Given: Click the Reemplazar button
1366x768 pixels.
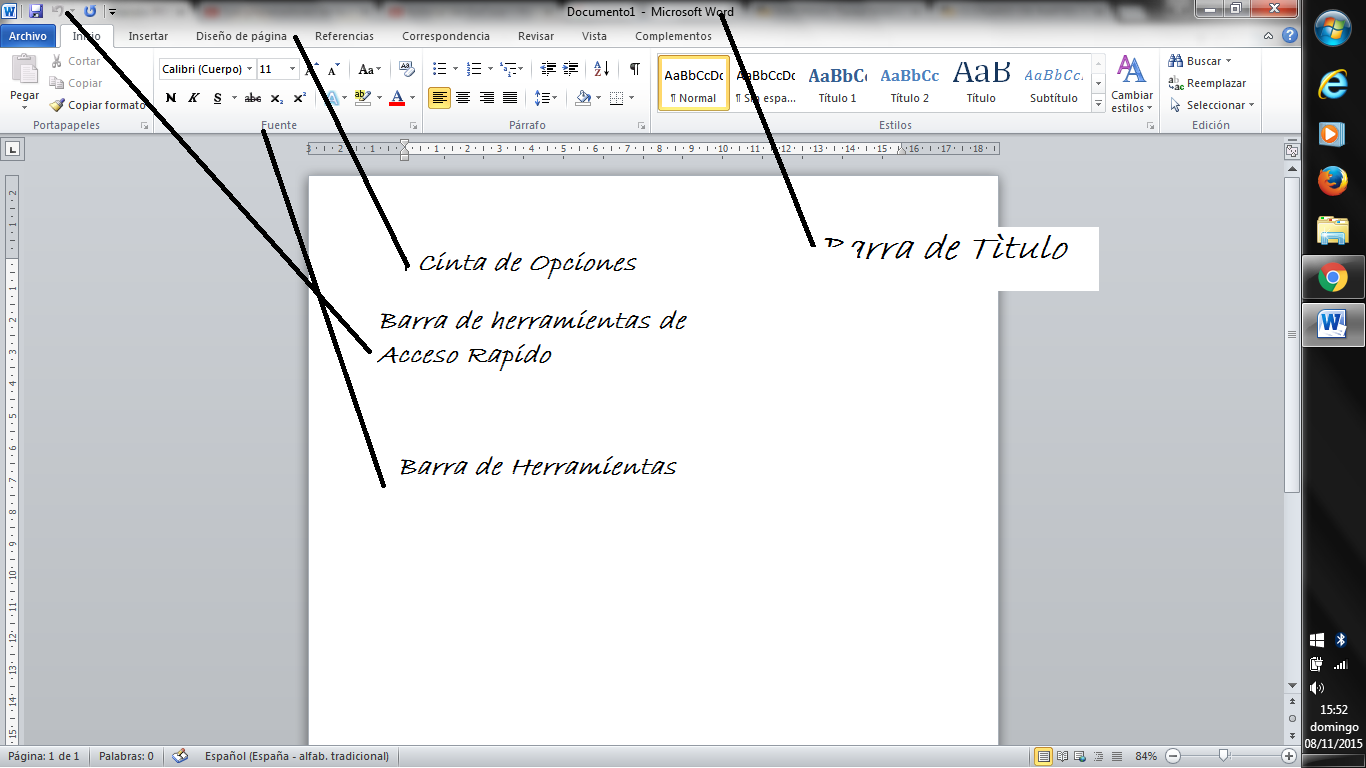Looking at the screenshot, I should point(1208,83).
